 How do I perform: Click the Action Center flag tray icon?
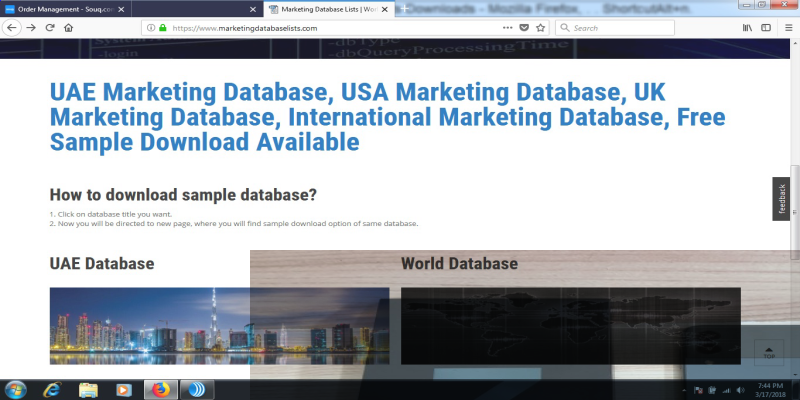point(698,391)
